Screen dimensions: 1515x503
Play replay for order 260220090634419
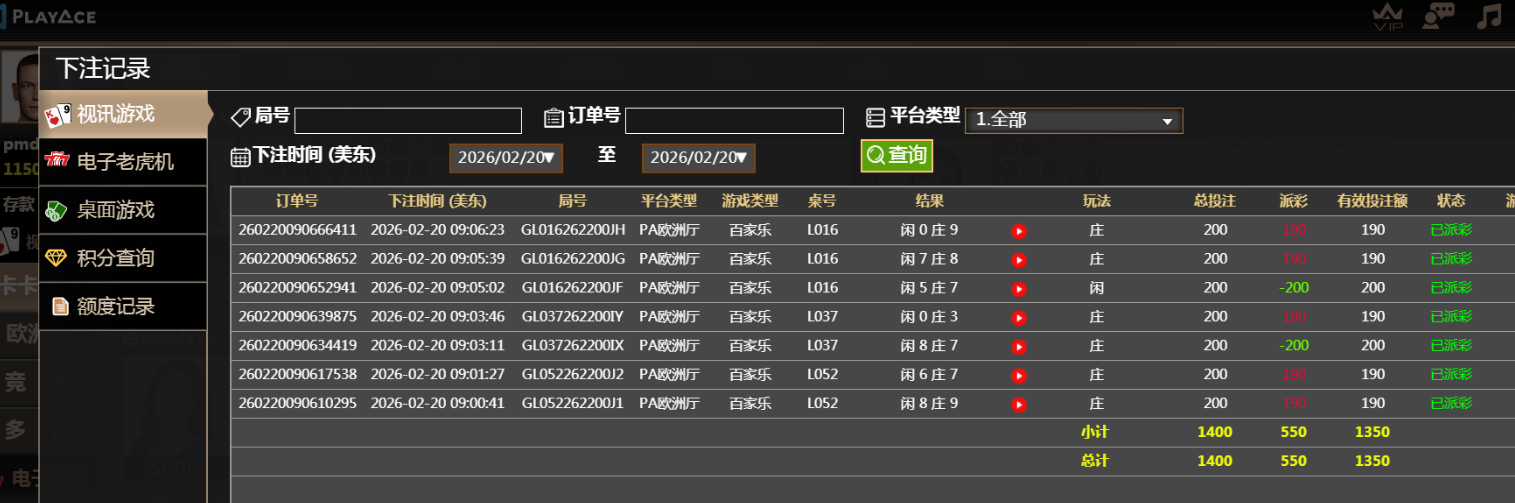pos(1019,347)
